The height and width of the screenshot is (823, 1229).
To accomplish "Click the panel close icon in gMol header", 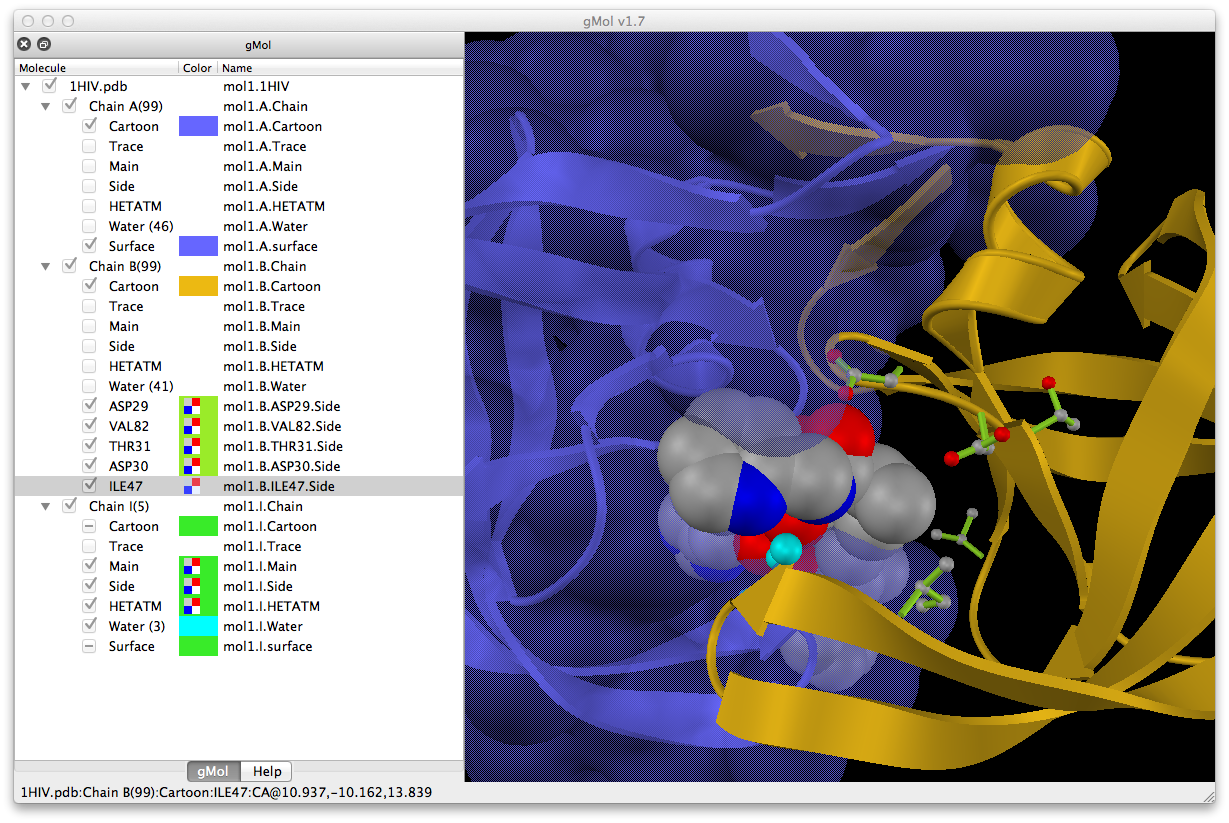I will pyautogui.click(x=25, y=44).
